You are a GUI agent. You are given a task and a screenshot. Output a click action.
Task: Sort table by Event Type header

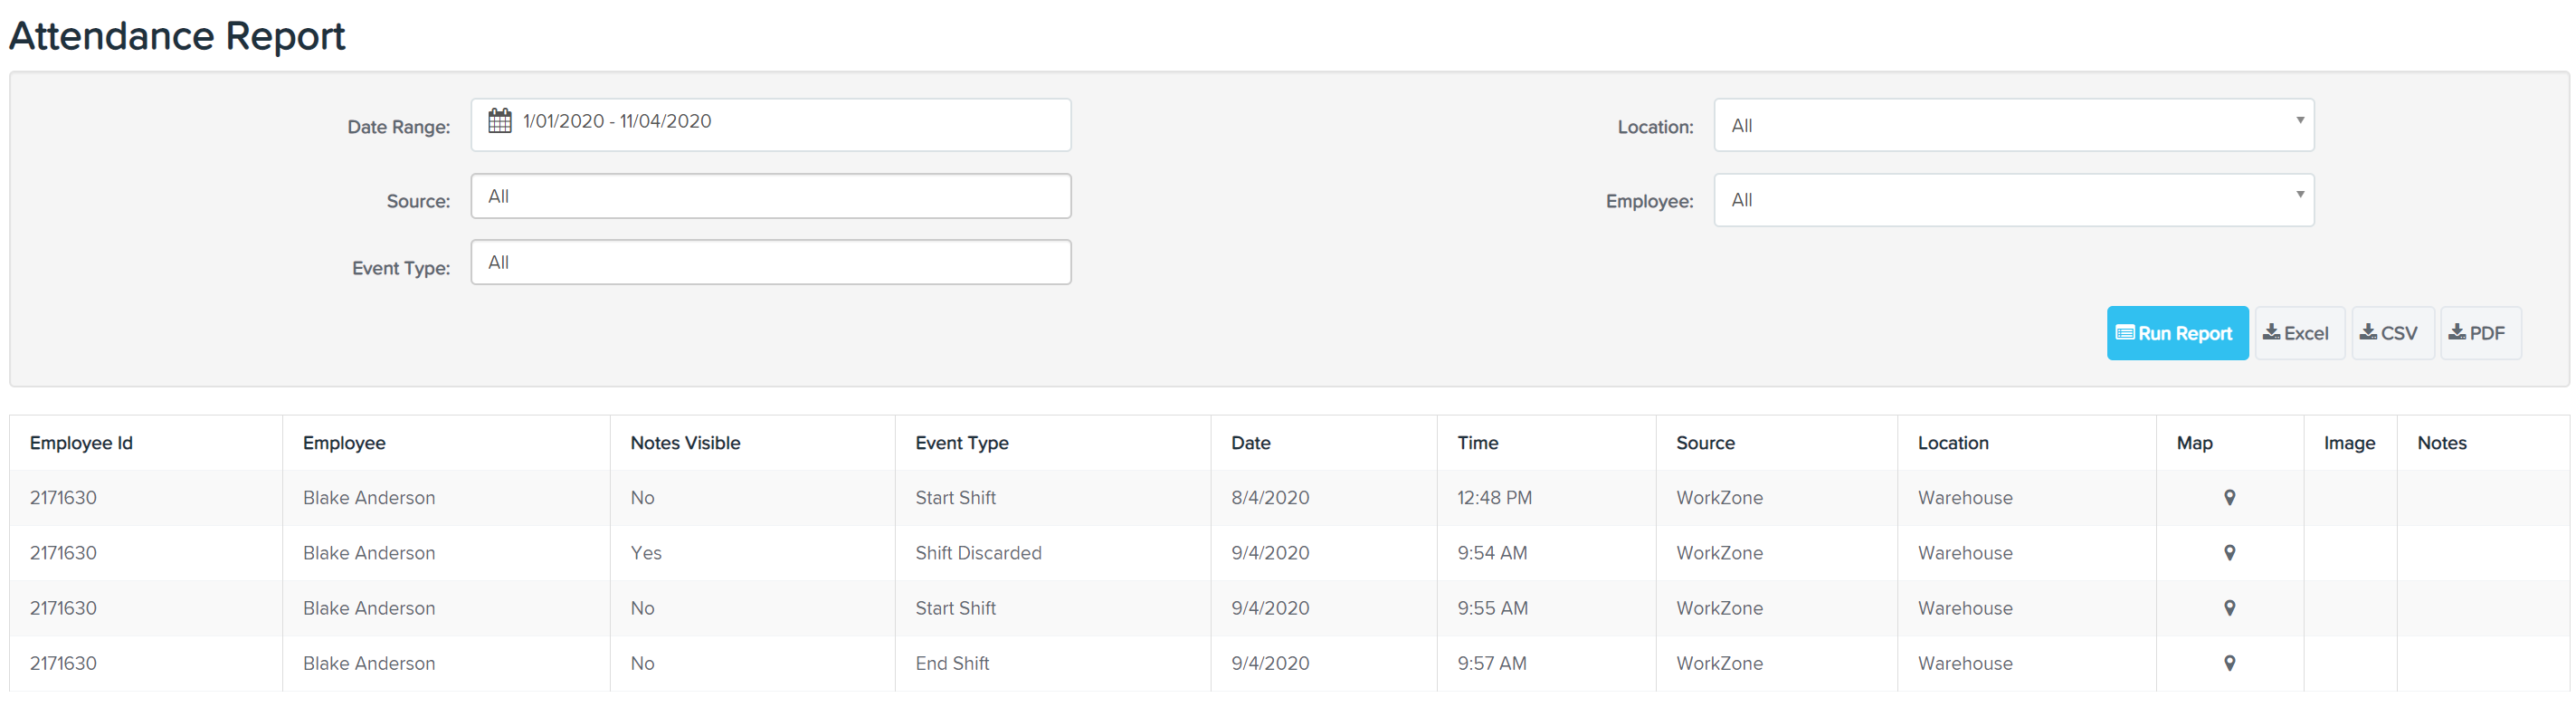pos(961,443)
